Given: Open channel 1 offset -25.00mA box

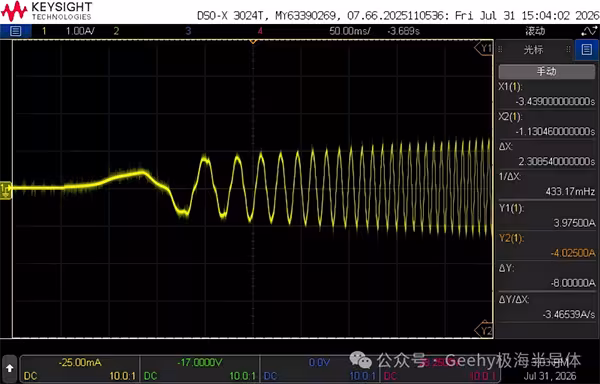Looking at the screenshot, I should pyautogui.click(x=80, y=362).
